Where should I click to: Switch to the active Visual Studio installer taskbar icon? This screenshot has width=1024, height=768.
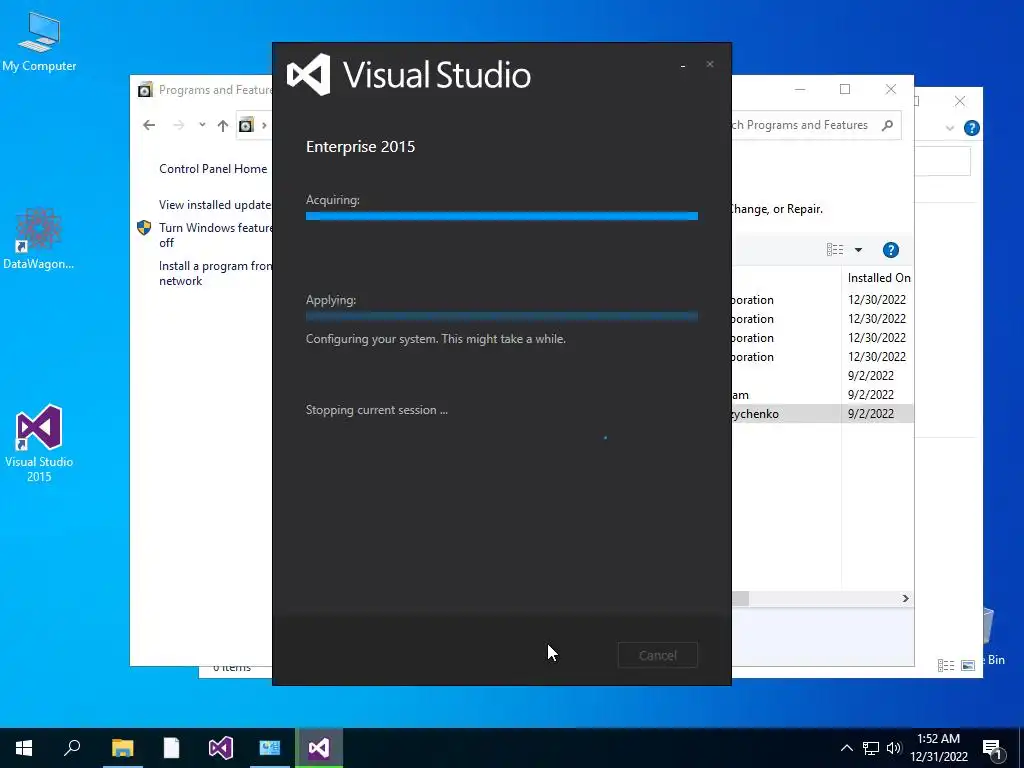coord(319,748)
